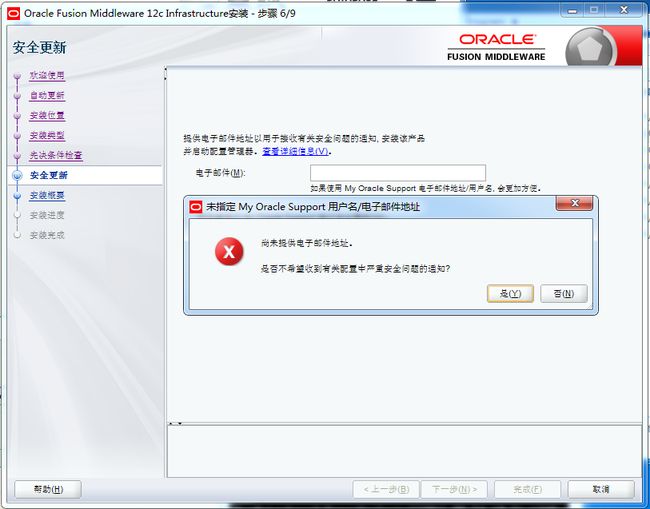
Task: Click the 完成(F) button
Action: pos(527,490)
